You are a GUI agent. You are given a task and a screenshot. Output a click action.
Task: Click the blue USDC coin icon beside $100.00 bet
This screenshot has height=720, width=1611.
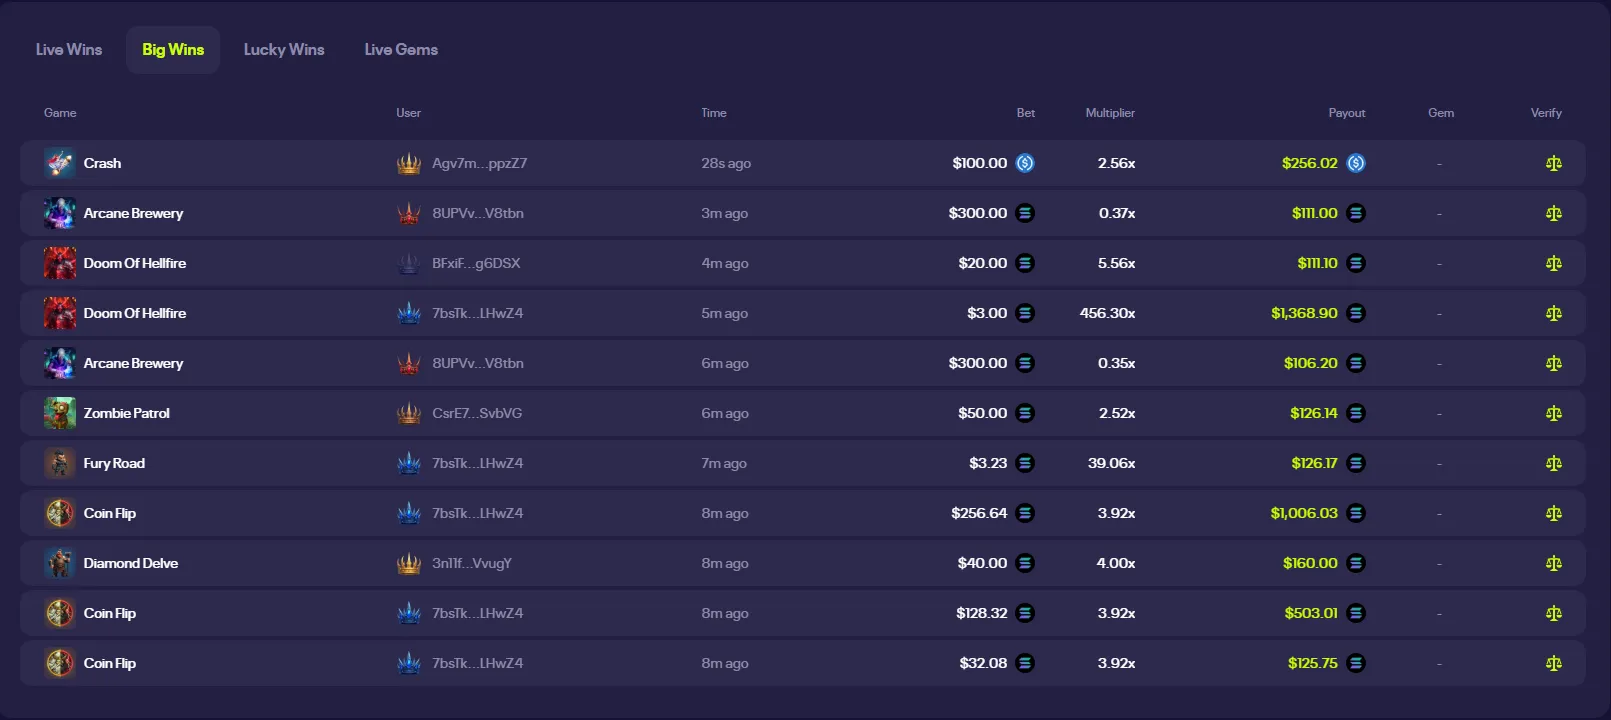[1025, 163]
